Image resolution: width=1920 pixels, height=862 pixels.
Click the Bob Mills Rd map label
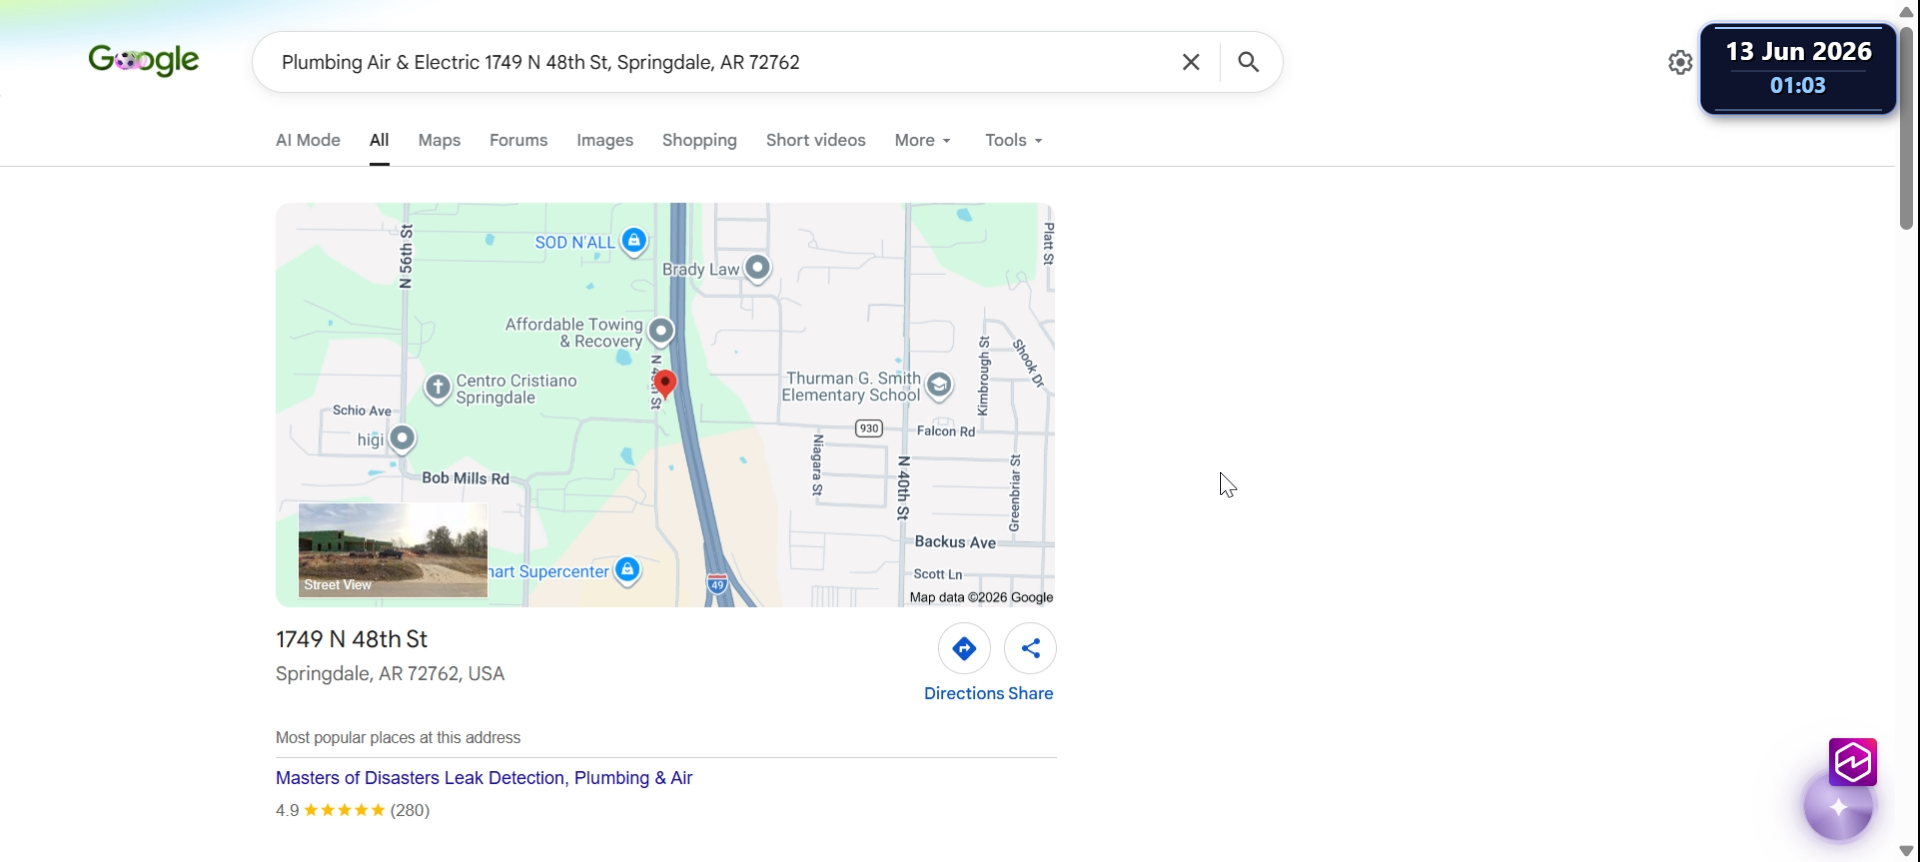coord(466,478)
